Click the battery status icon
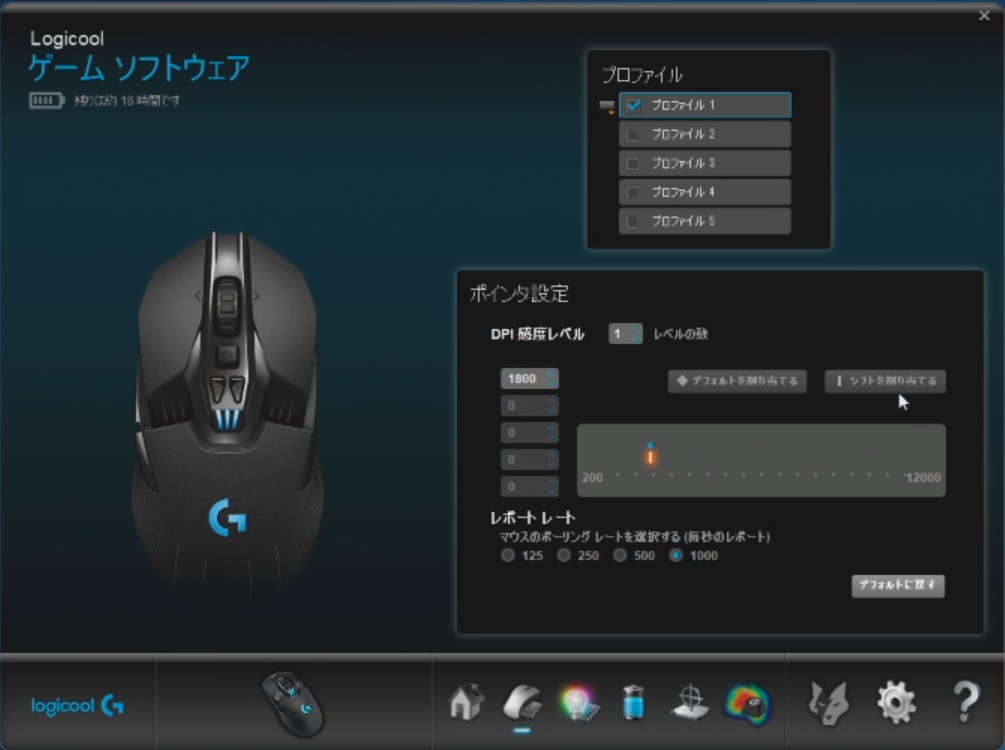 [x=47, y=101]
